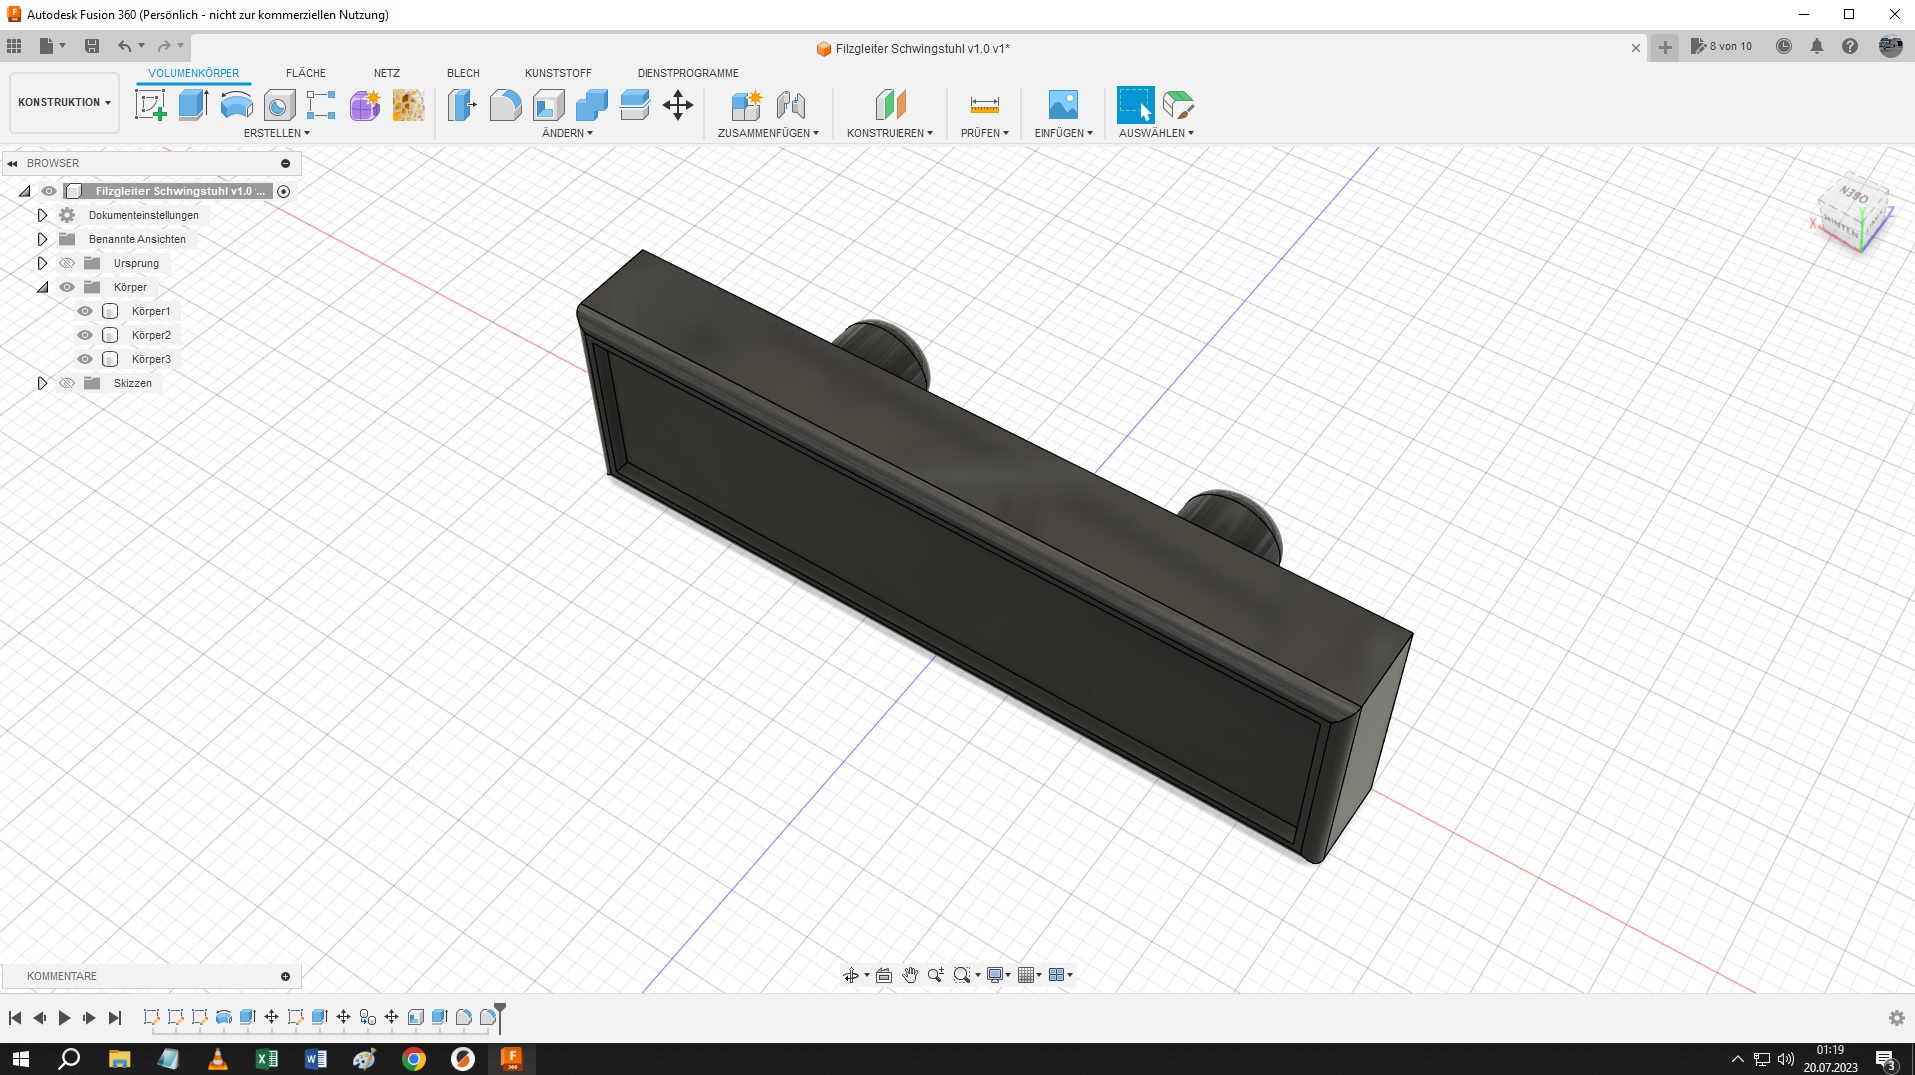
Task: Select the Move/Copy cross-arrow tool
Action: coord(678,105)
